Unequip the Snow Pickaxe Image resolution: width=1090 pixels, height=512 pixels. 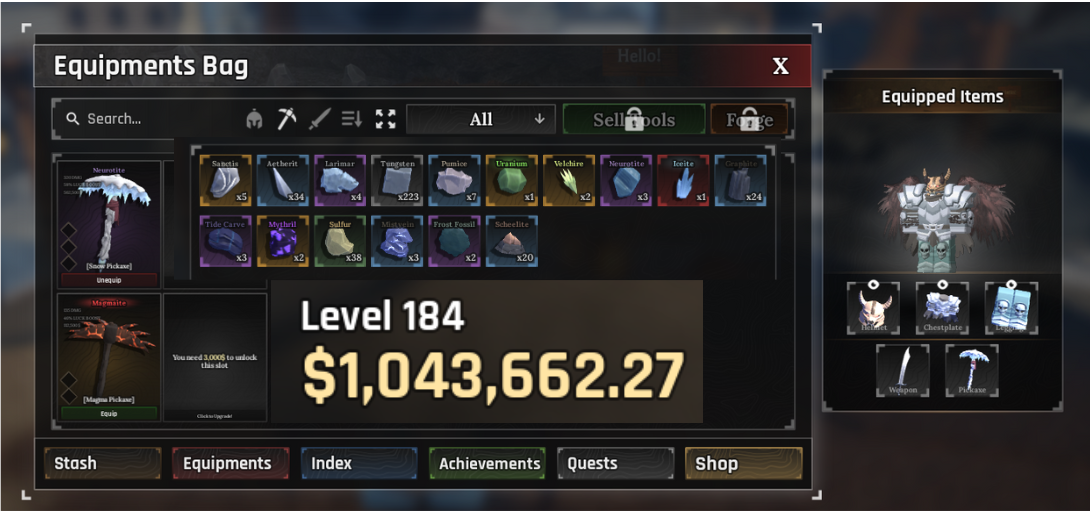[x=109, y=280]
